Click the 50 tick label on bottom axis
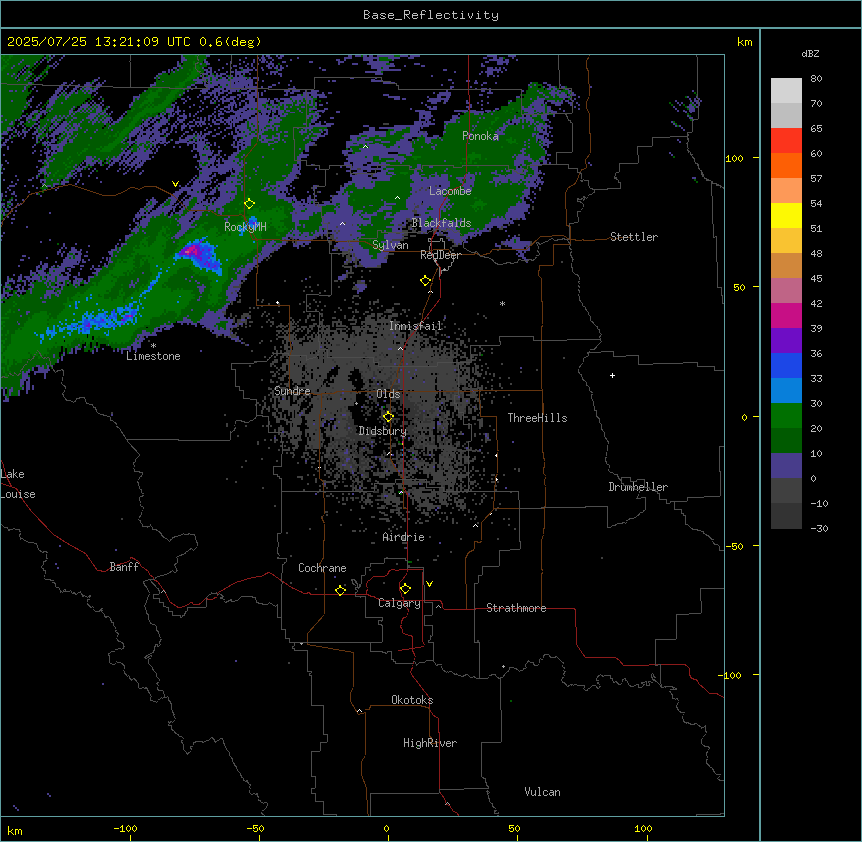 point(514,828)
